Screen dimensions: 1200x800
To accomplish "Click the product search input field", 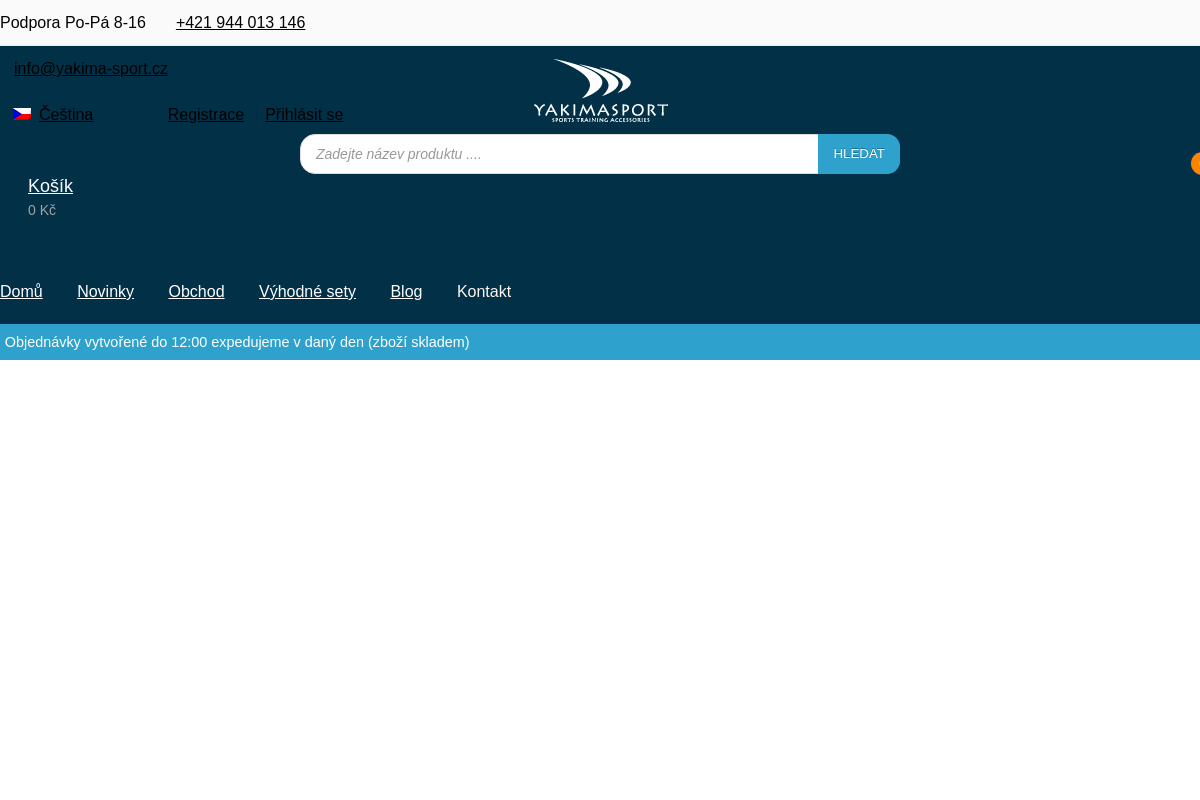I will pyautogui.click(x=558, y=154).
